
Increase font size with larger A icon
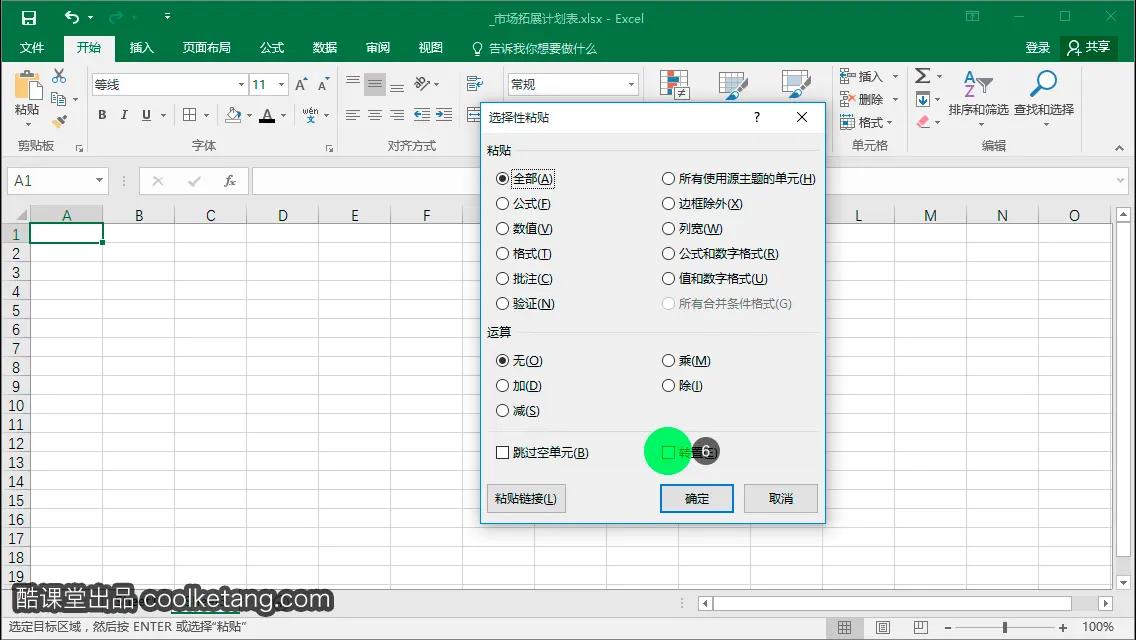[301, 85]
